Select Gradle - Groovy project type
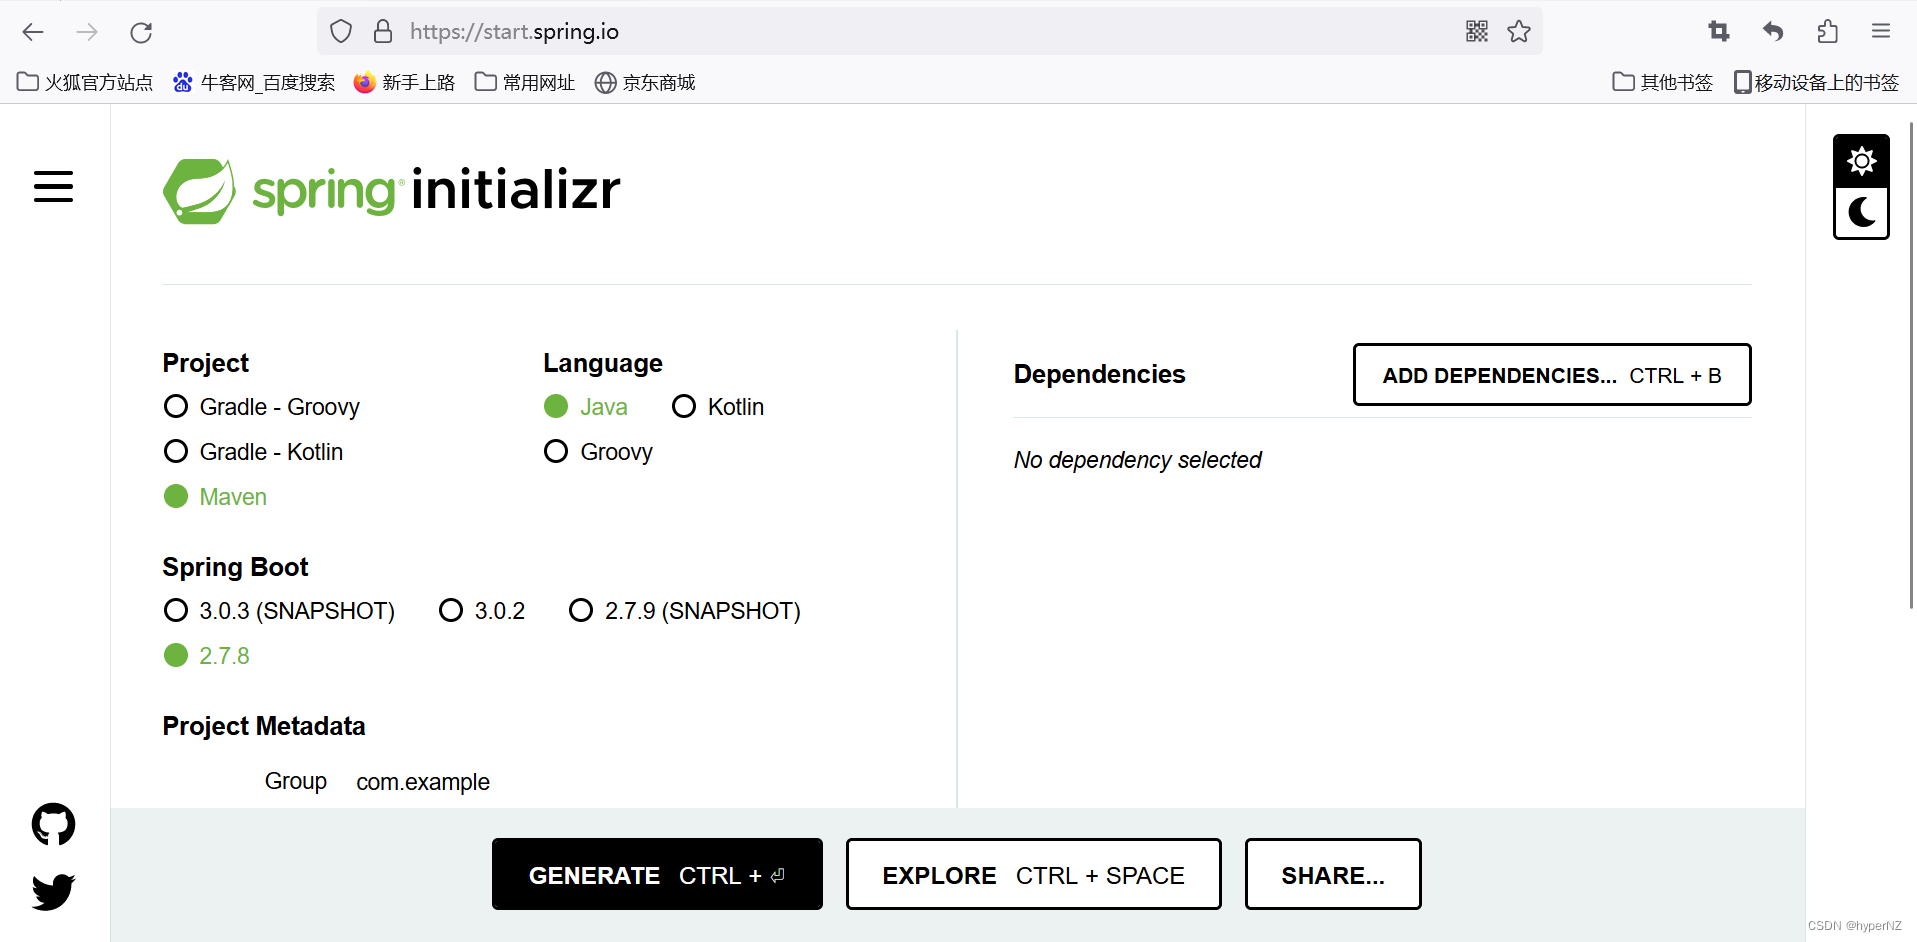The height and width of the screenshot is (942, 1917). 261,407
